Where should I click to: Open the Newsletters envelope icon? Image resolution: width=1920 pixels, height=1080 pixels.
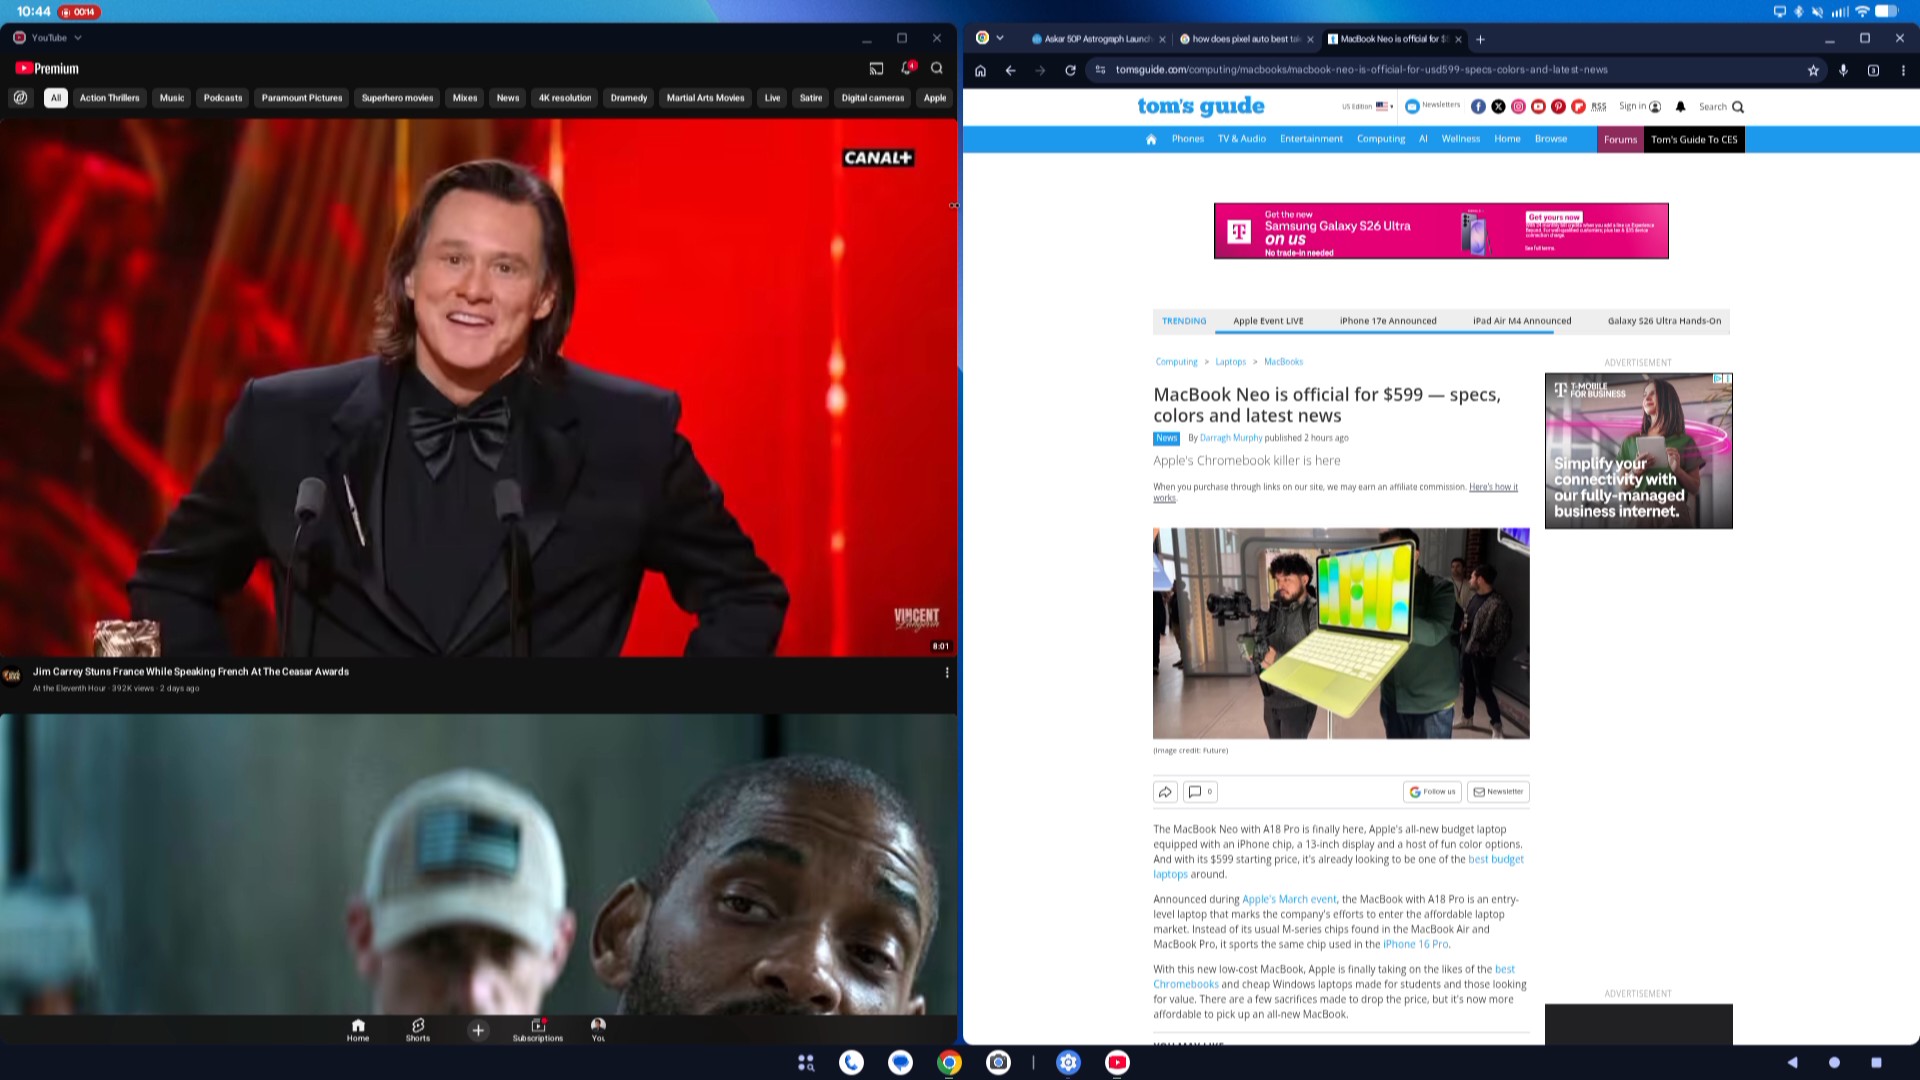[x=1411, y=106]
